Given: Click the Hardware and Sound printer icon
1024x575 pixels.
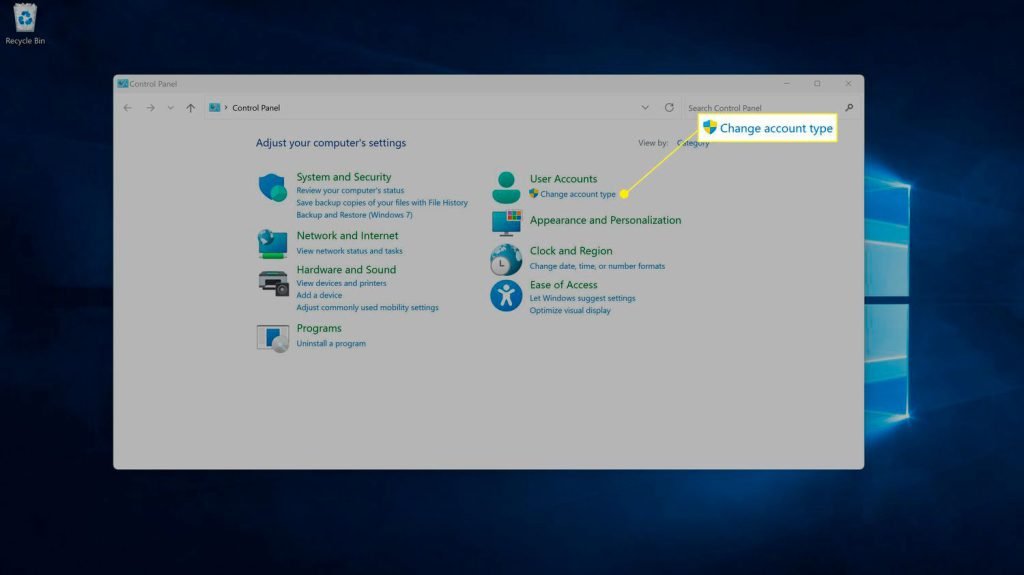Looking at the screenshot, I should (x=272, y=282).
